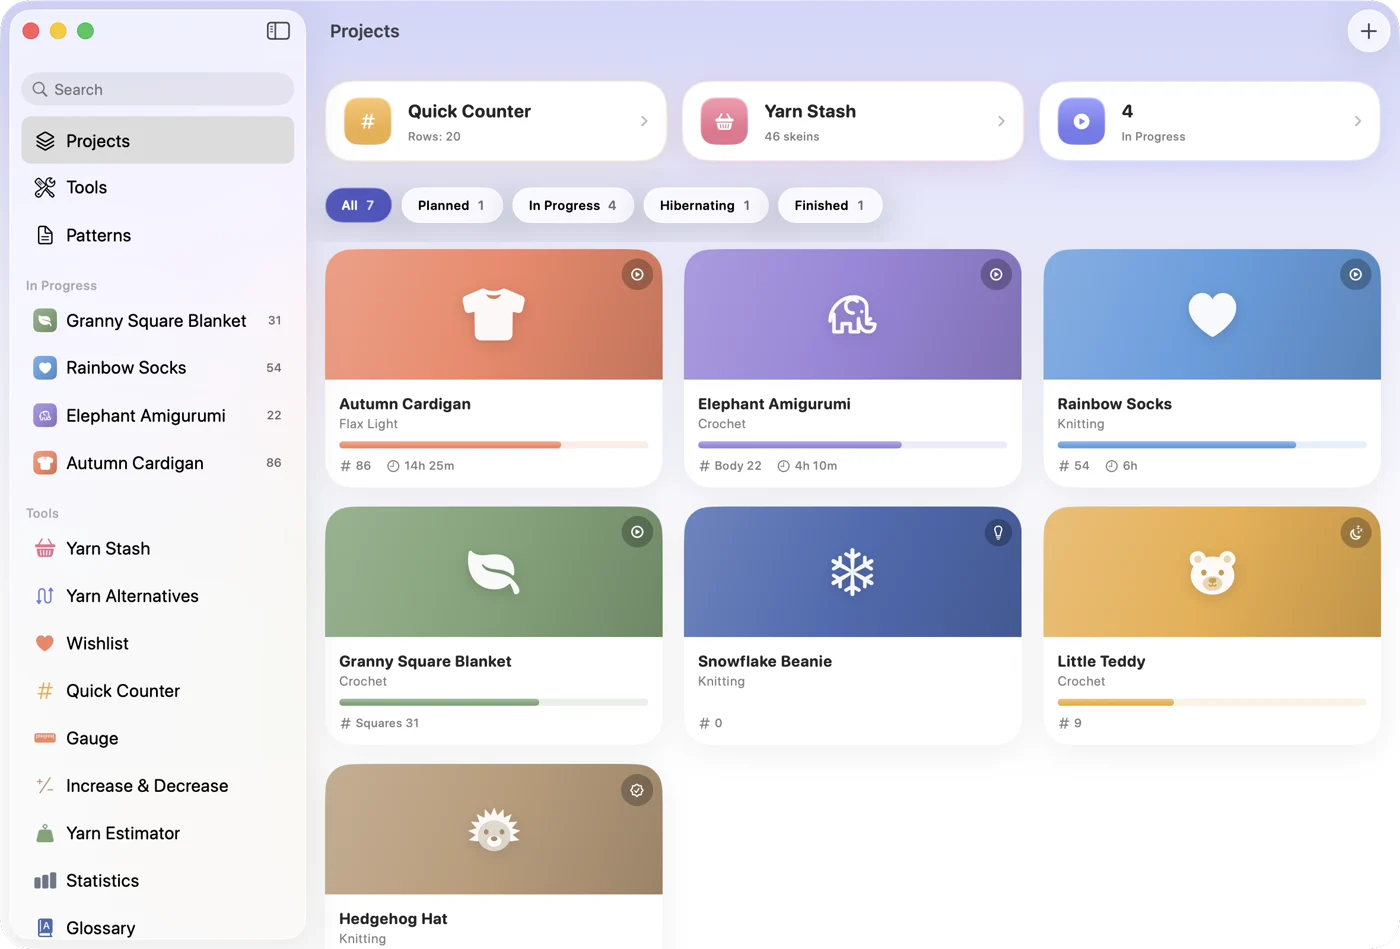This screenshot has height=949, width=1400.
Task: Open the 4 In Progress card chevron
Action: 1357,121
